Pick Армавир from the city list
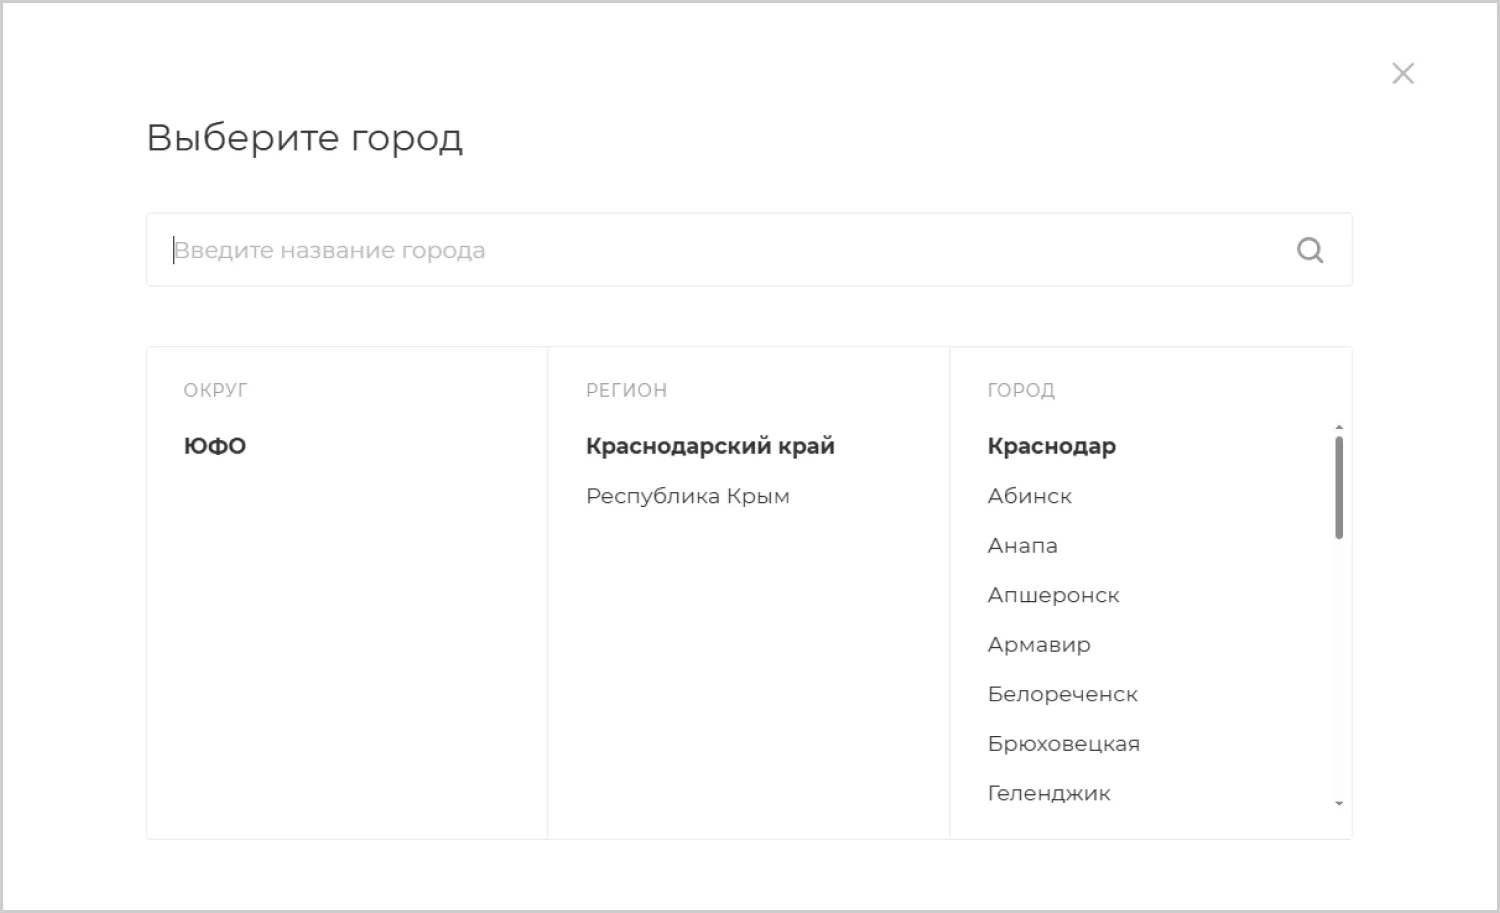 (1039, 645)
